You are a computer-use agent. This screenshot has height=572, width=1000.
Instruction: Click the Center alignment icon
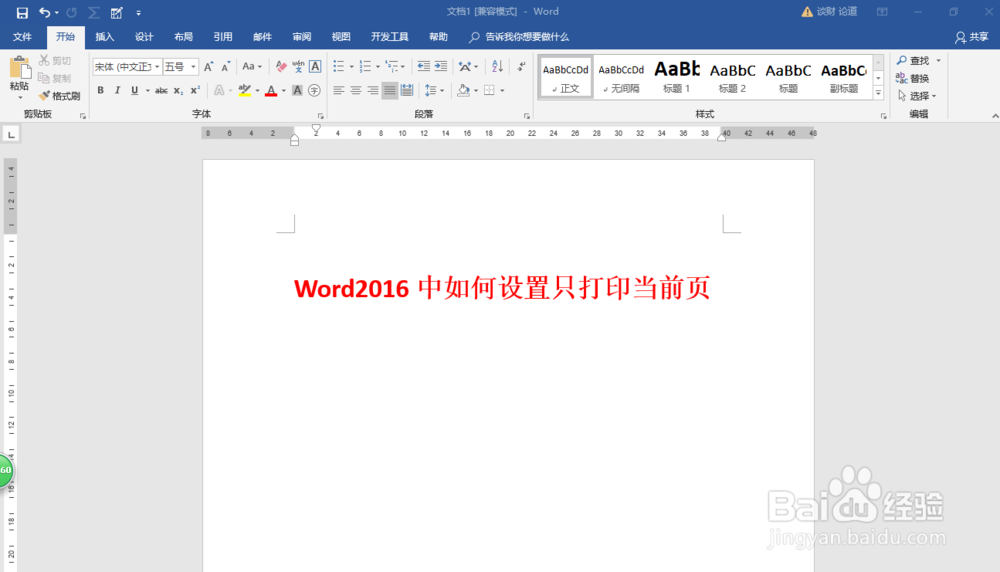356,91
